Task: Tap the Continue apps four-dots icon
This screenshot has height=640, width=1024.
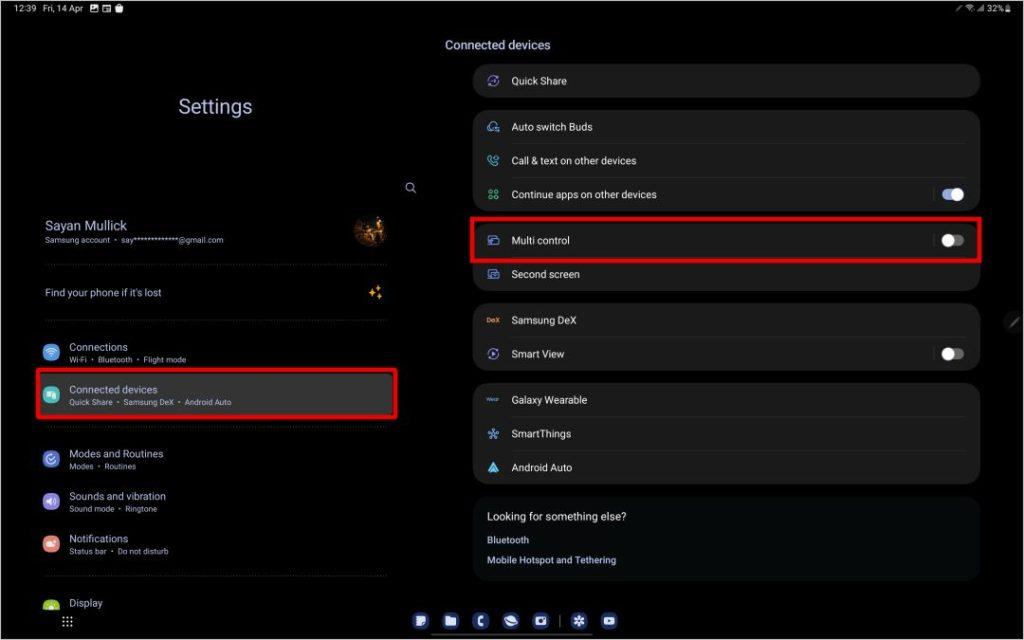Action: [493, 195]
